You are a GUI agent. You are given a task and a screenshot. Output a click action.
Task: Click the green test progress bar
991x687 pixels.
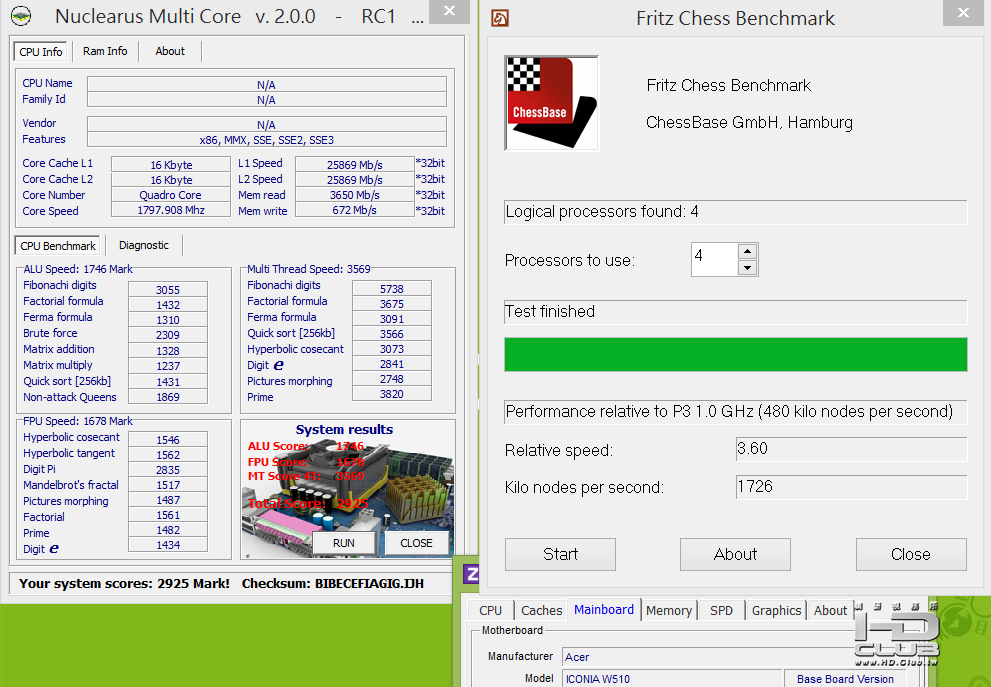(x=736, y=355)
